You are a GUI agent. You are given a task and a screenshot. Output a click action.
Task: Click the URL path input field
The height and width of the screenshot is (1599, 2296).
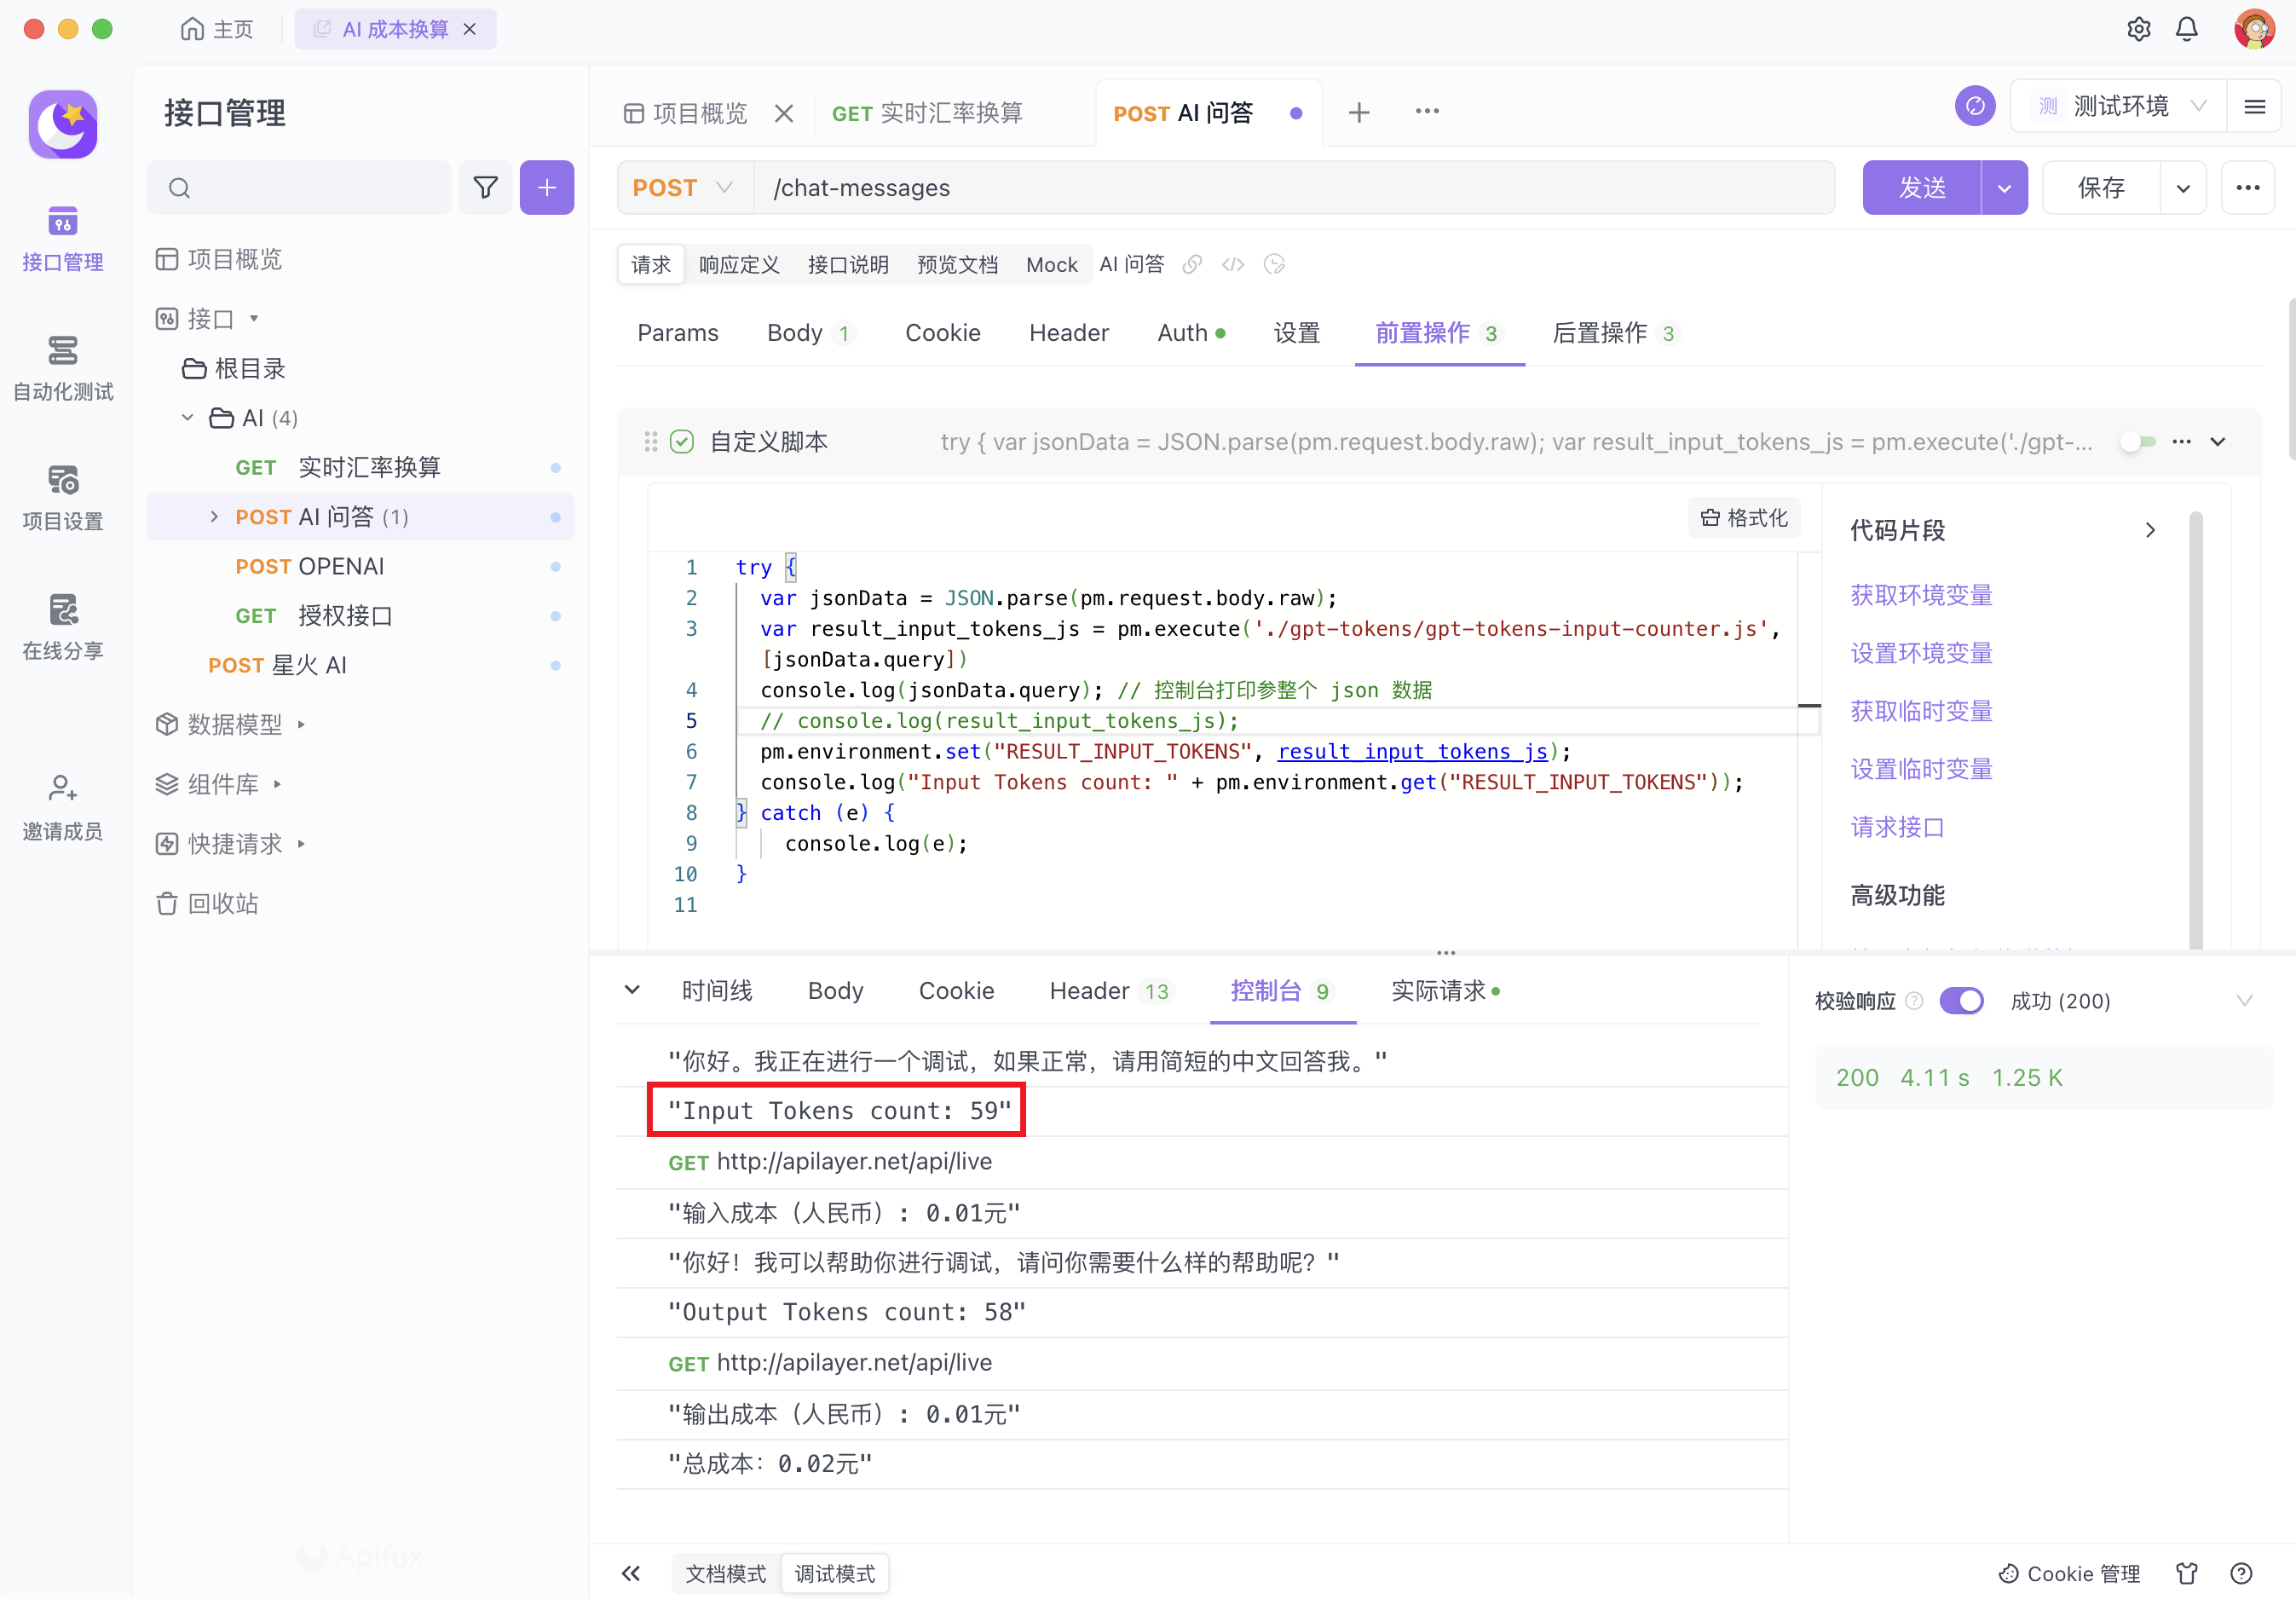[x=1290, y=188]
